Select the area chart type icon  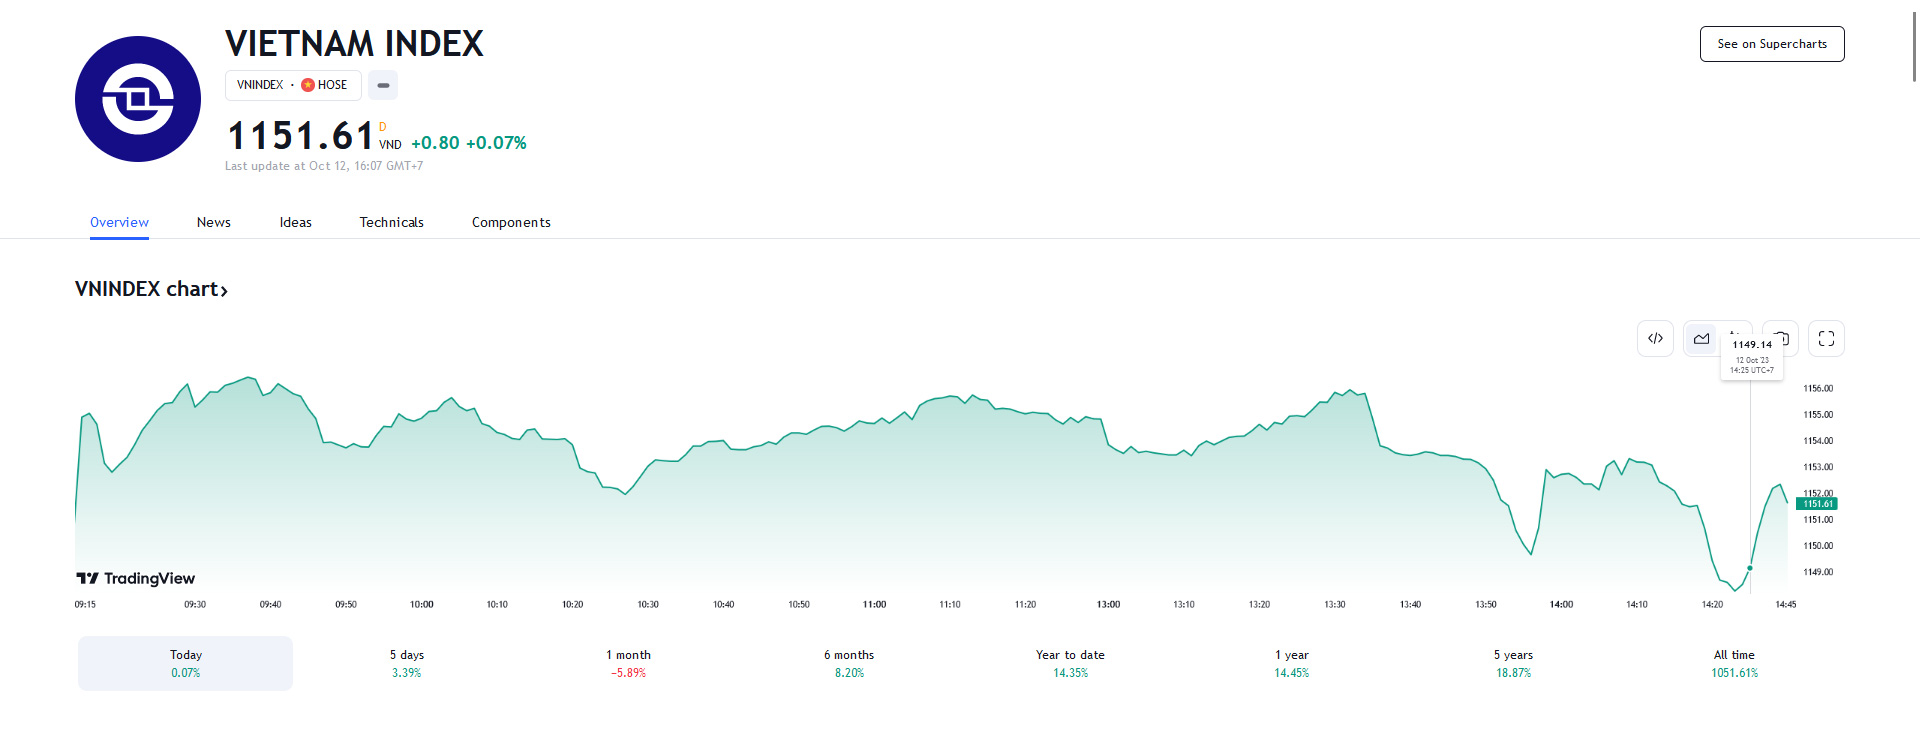[x=1701, y=339]
